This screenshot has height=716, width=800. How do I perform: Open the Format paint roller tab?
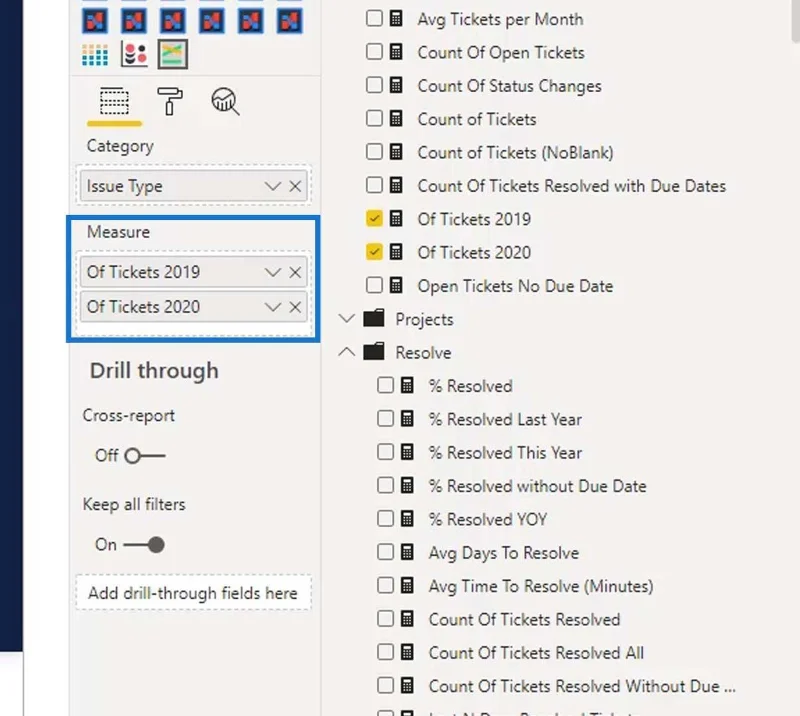pyautogui.click(x=169, y=101)
